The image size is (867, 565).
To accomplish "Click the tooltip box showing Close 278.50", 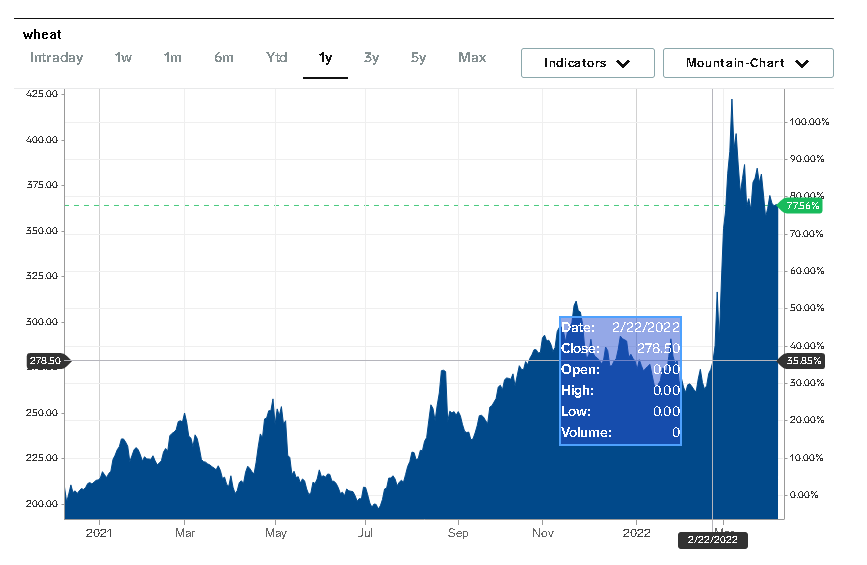I will 620,380.
